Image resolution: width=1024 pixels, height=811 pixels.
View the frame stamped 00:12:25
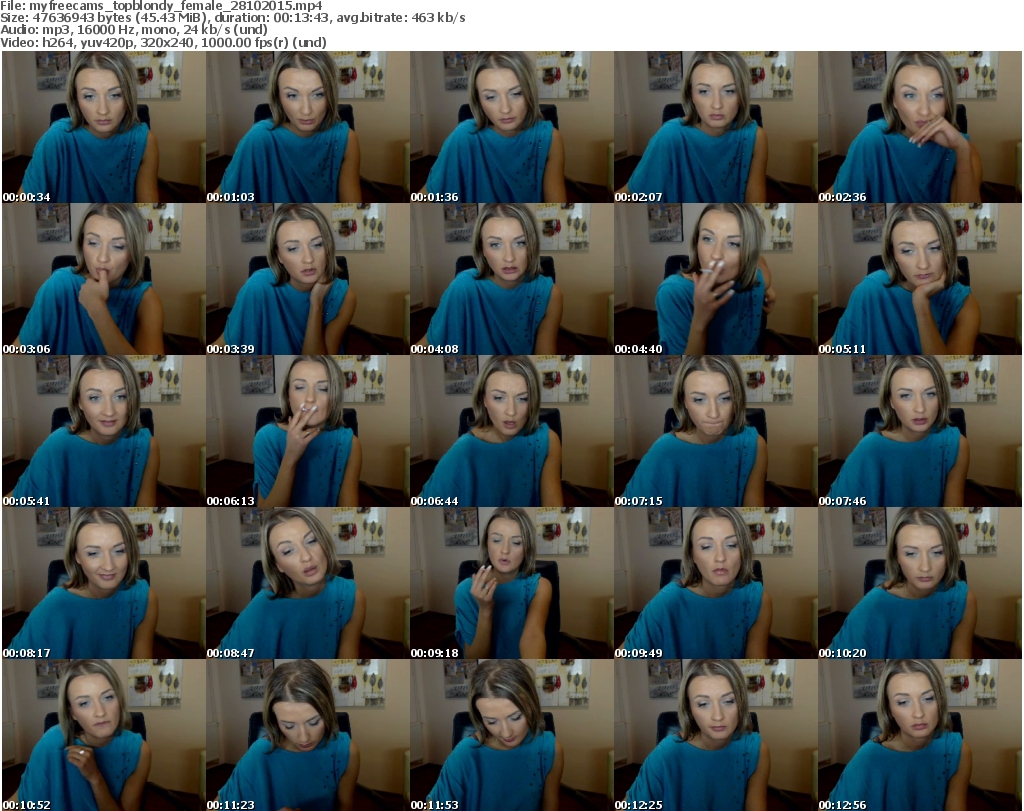click(716, 735)
